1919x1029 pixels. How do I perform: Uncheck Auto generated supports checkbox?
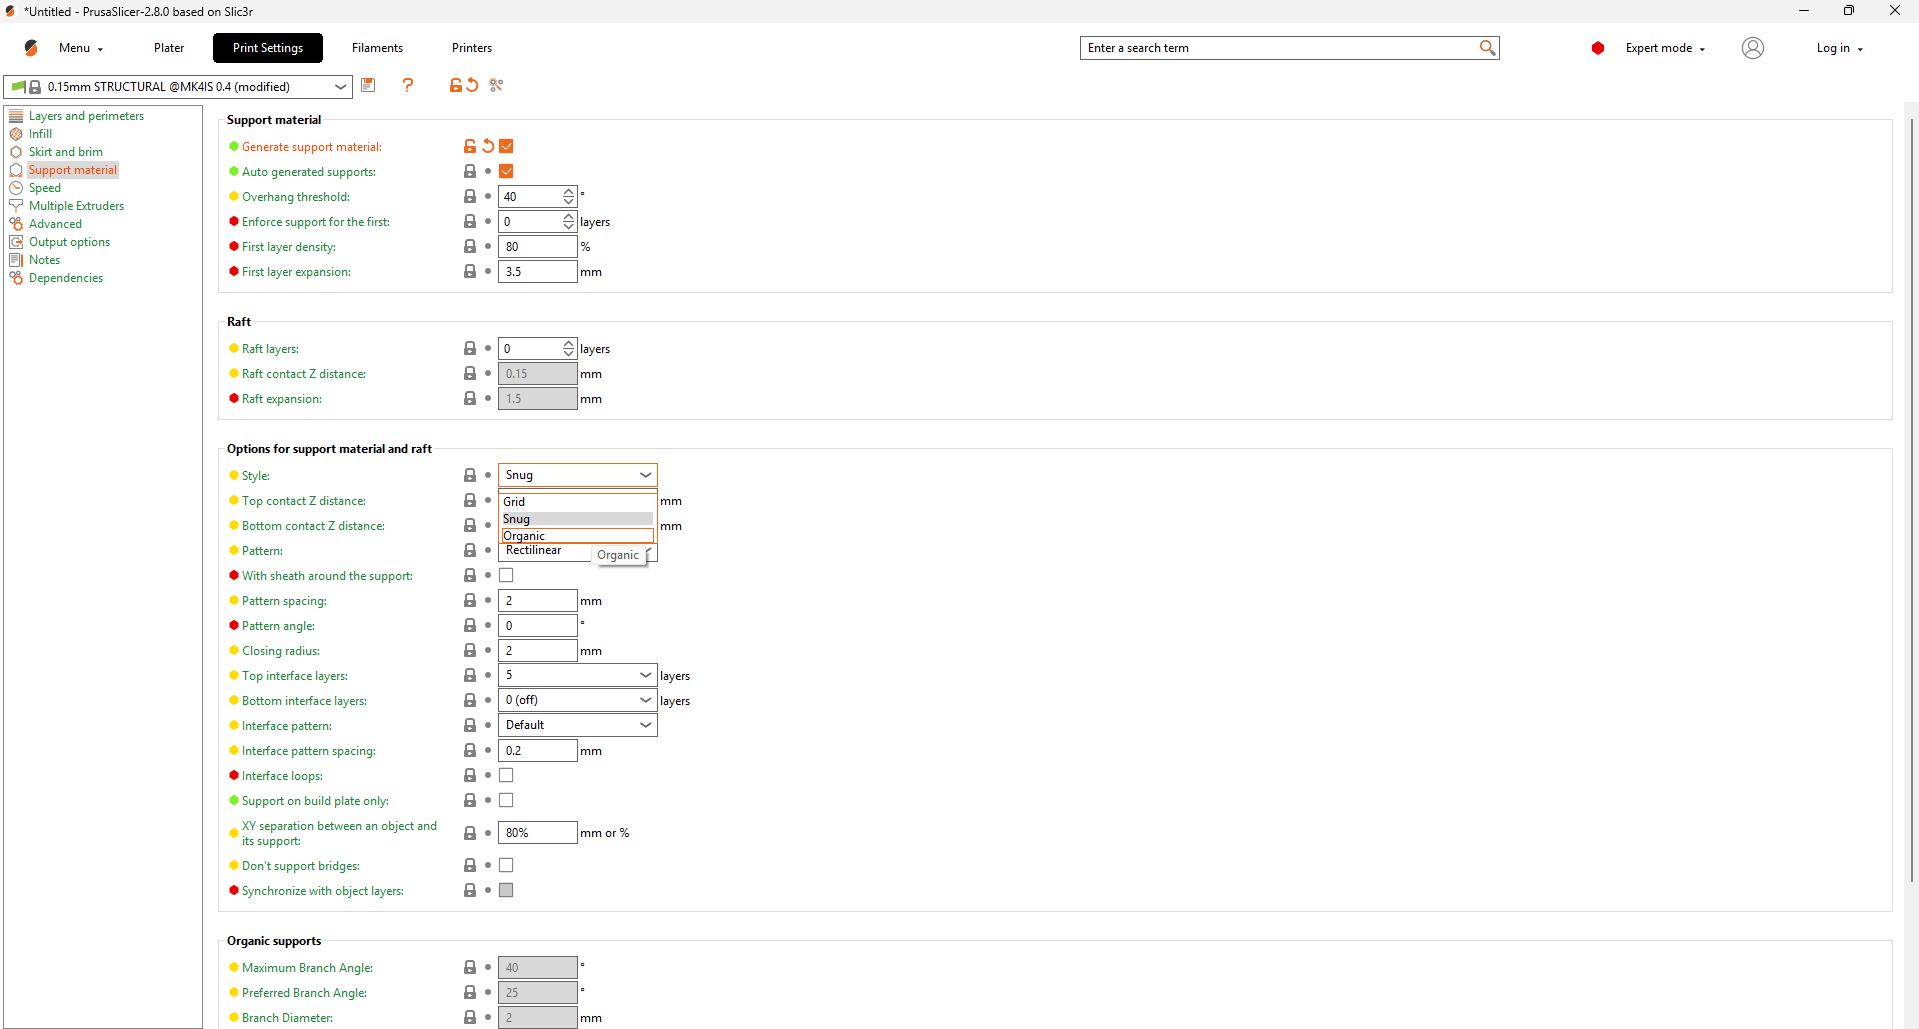[506, 172]
